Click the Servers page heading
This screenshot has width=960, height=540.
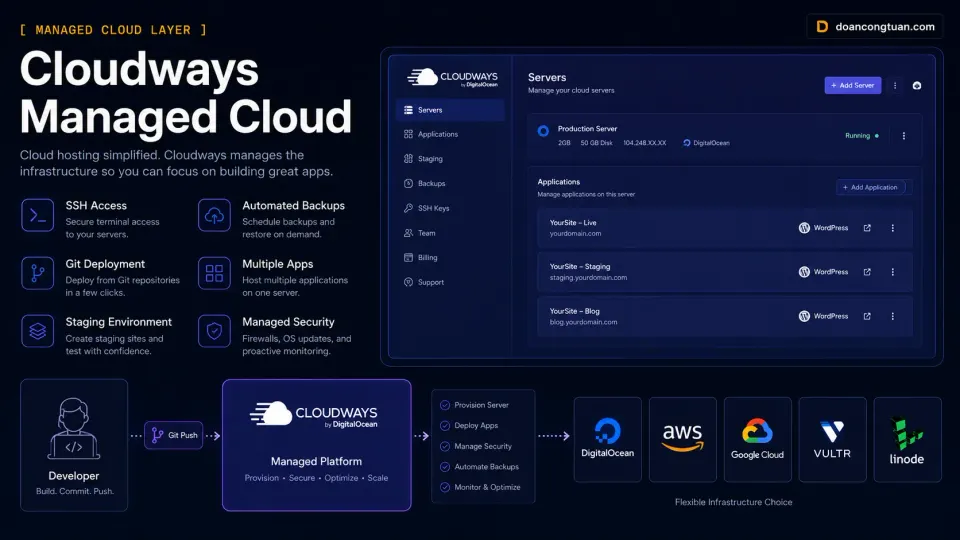(547, 78)
